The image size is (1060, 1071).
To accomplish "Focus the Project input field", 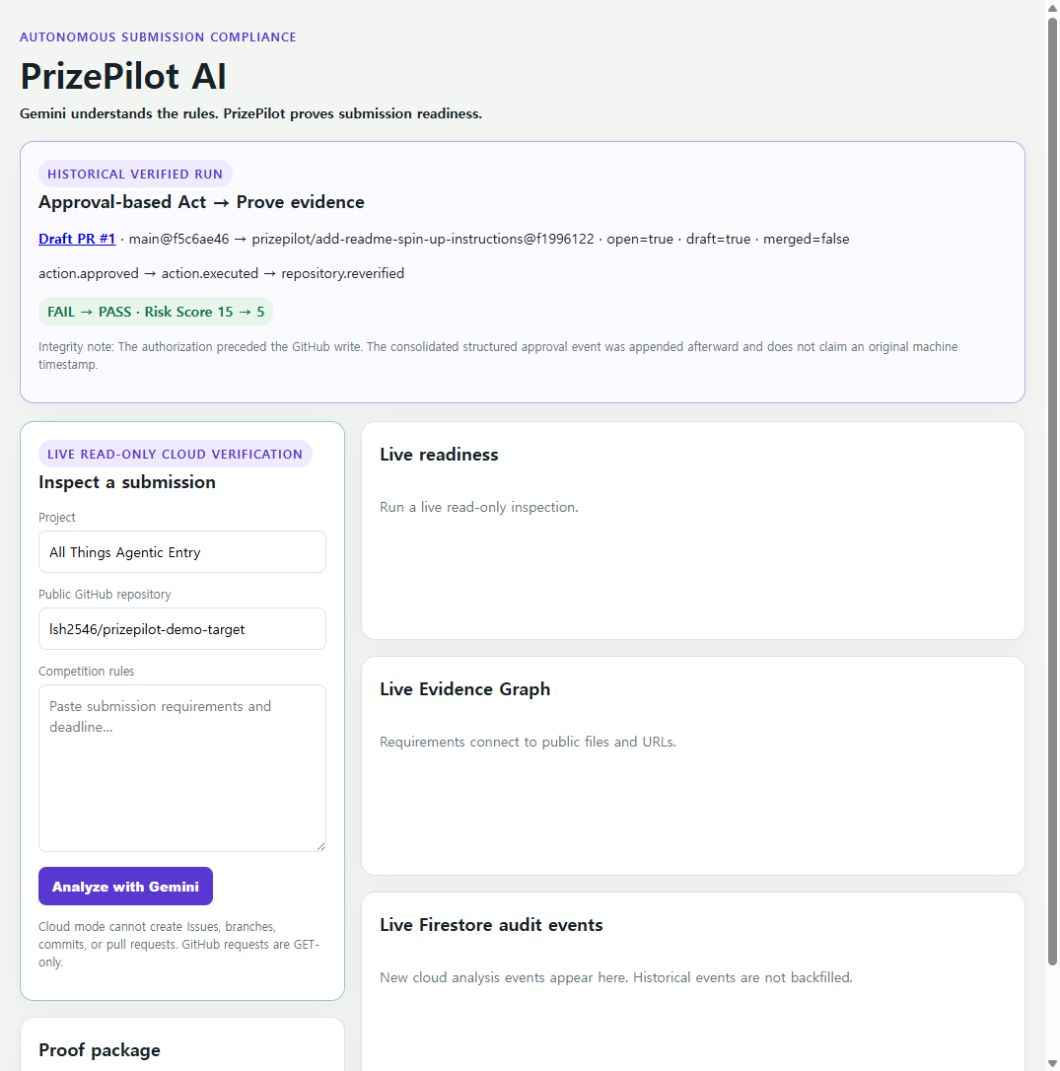I will coord(182,552).
